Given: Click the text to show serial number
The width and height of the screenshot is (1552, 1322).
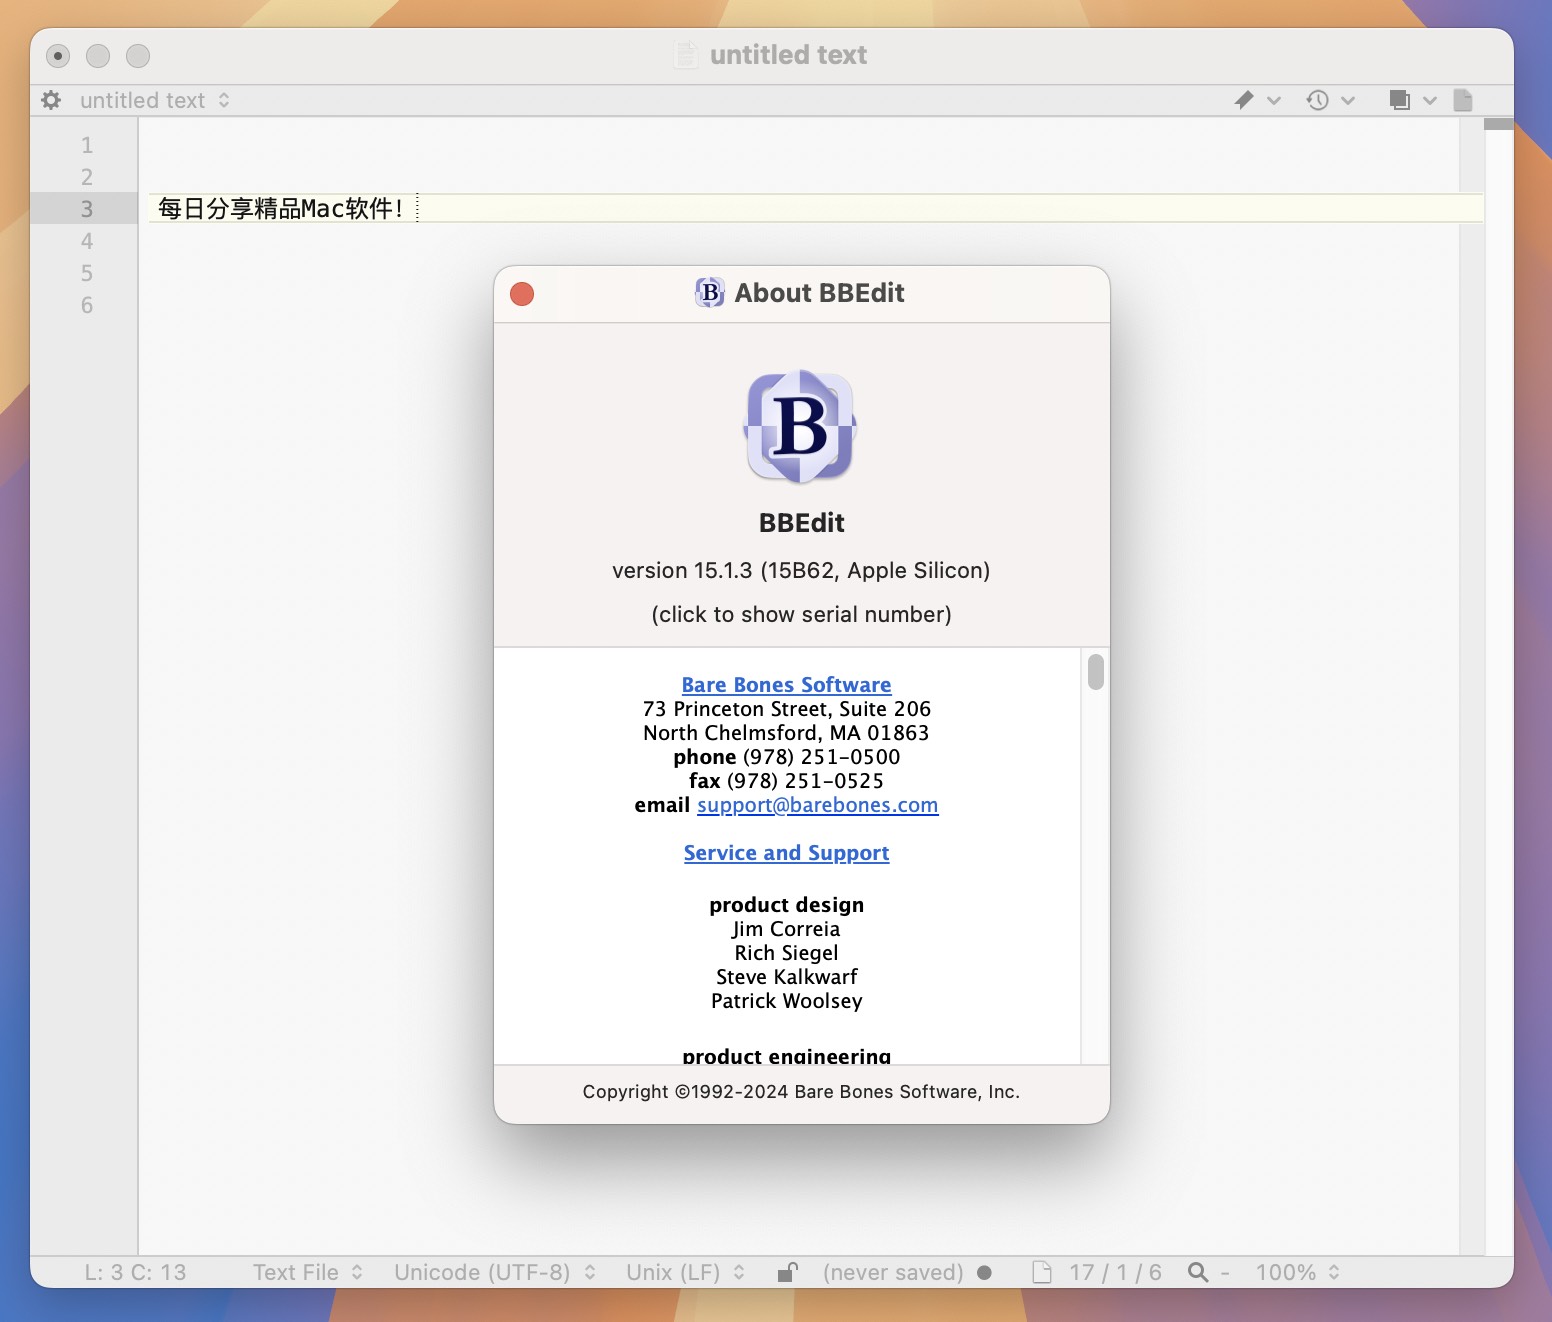Looking at the screenshot, I should 801,614.
